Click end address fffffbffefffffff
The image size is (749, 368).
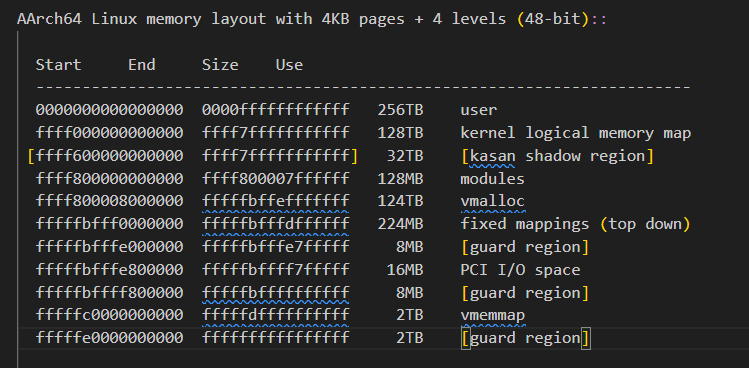tap(276, 201)
